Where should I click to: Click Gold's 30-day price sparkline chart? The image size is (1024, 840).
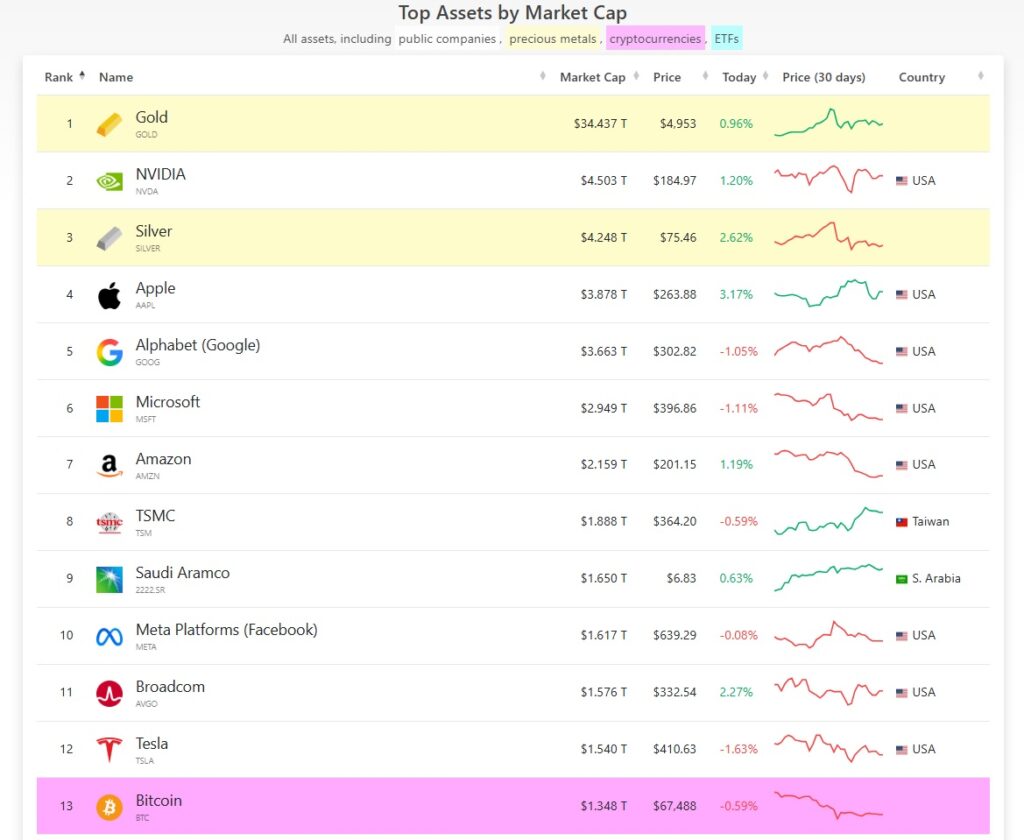pyautogui.click(x=826, y=122)
